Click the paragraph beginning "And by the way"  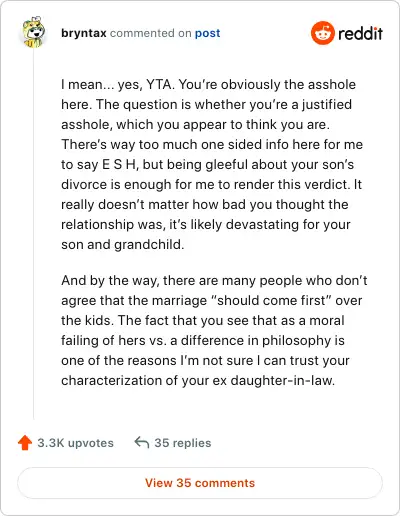214,330
